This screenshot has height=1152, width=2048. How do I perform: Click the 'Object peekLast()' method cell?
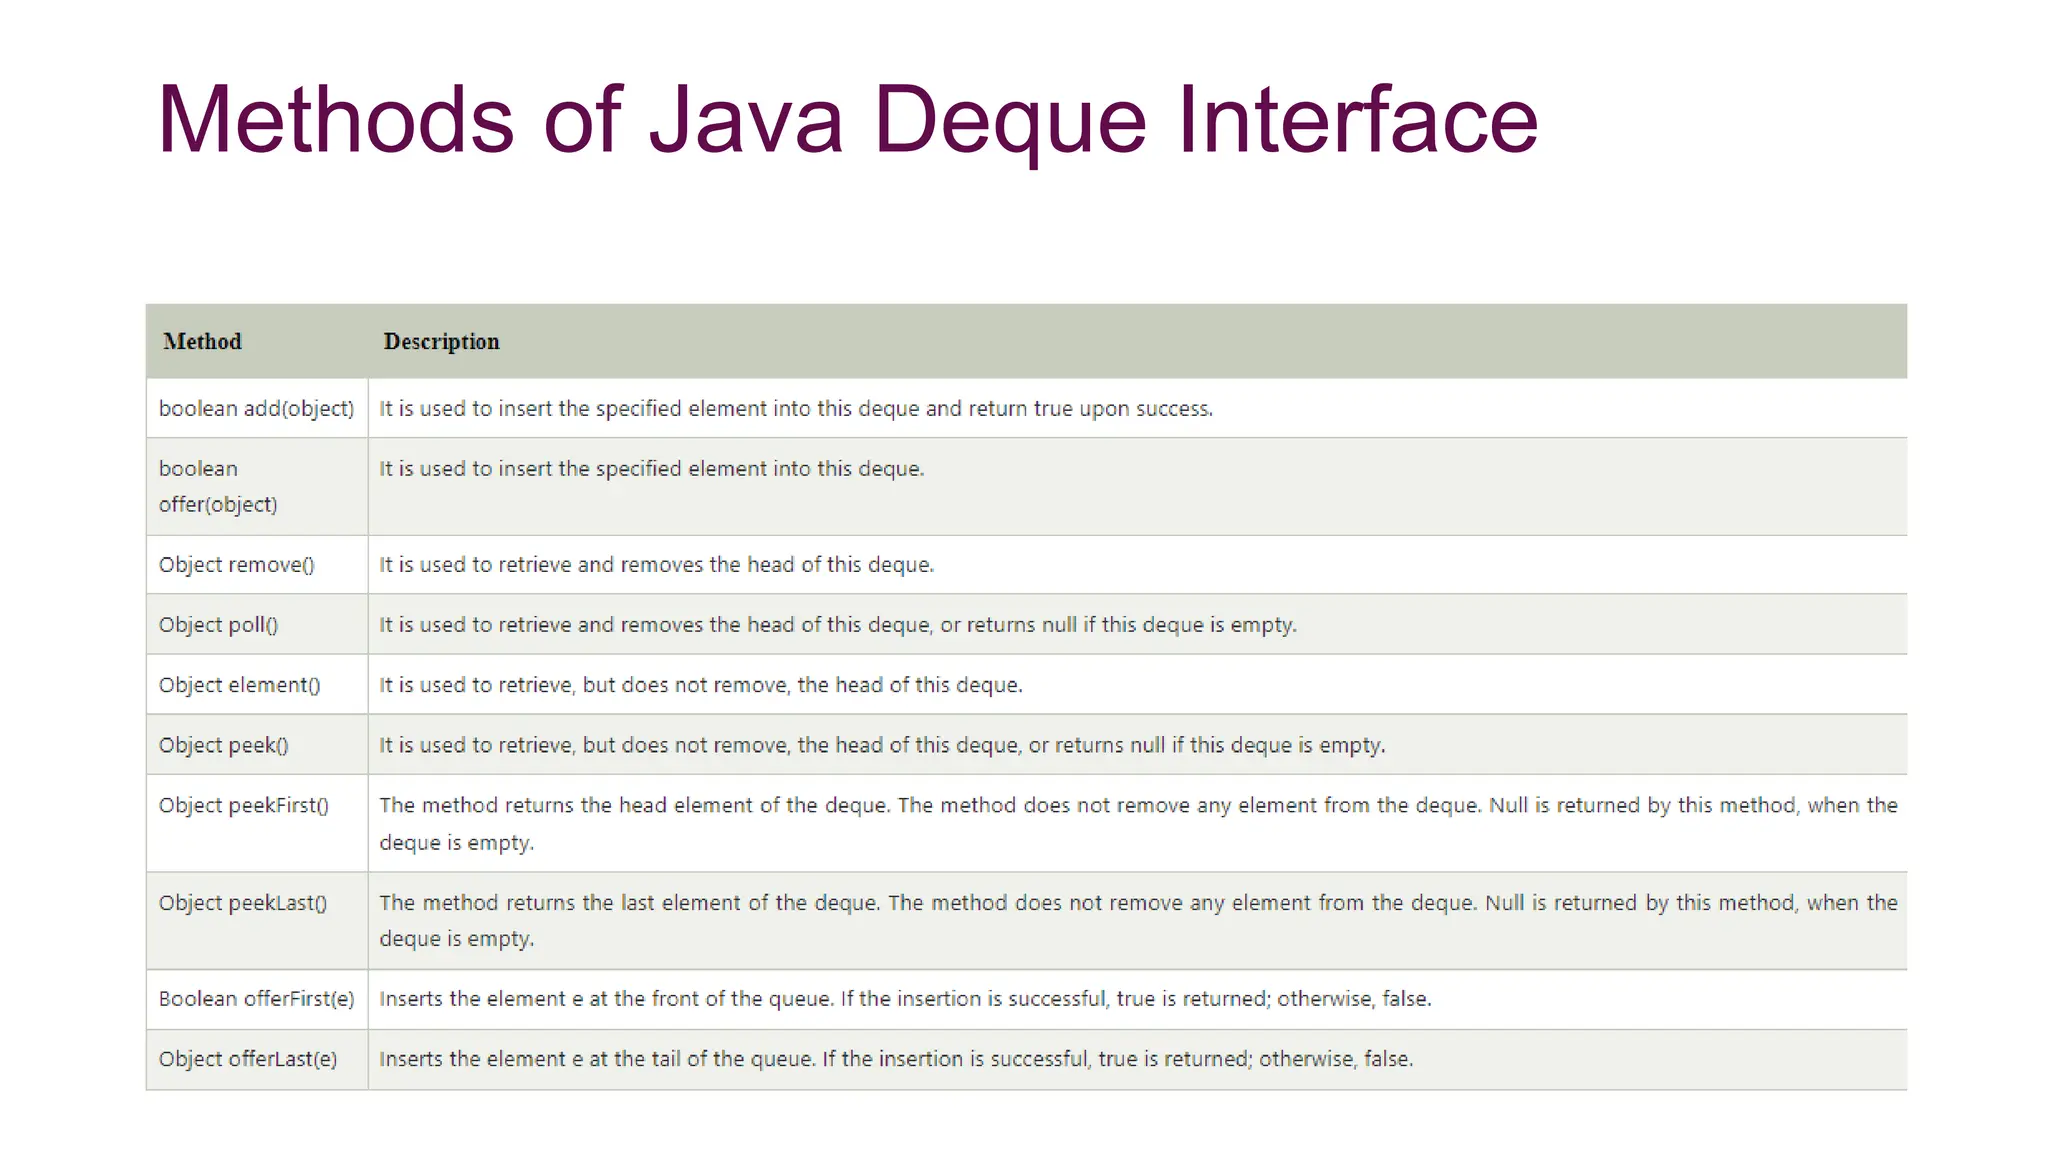(257, 920)
